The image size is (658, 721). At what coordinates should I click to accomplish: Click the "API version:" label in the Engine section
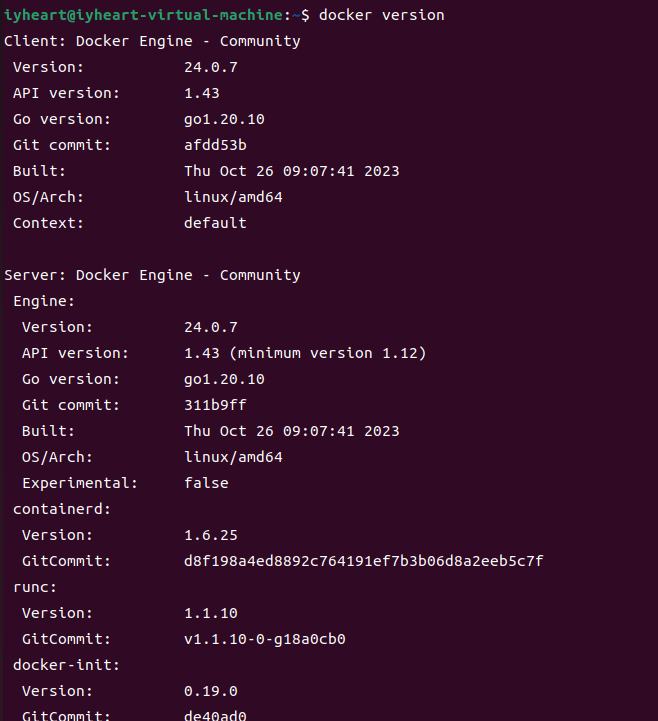[x=75, y=353]
